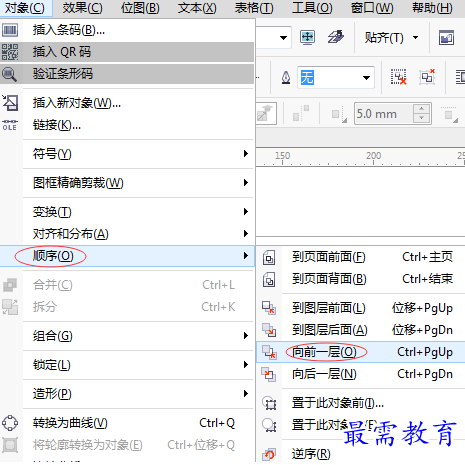
Task: Click the barcode icon beside 插入条码
Action: [10, 30]
